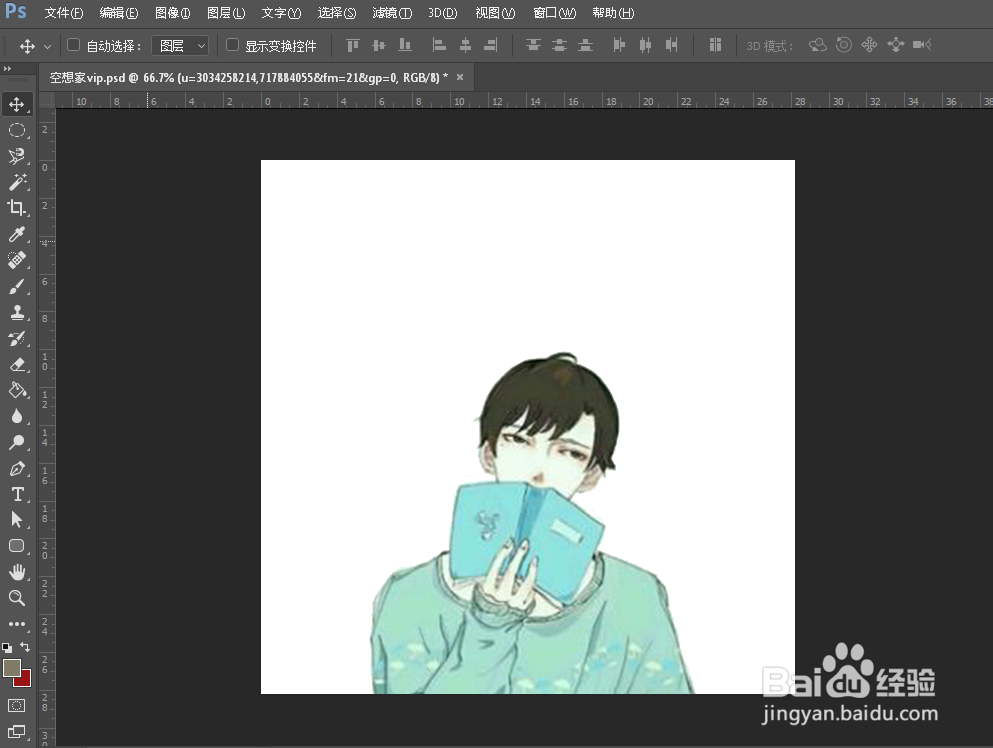
Task: Open the 图像(I) menu
Action: (x=172, y=13)
